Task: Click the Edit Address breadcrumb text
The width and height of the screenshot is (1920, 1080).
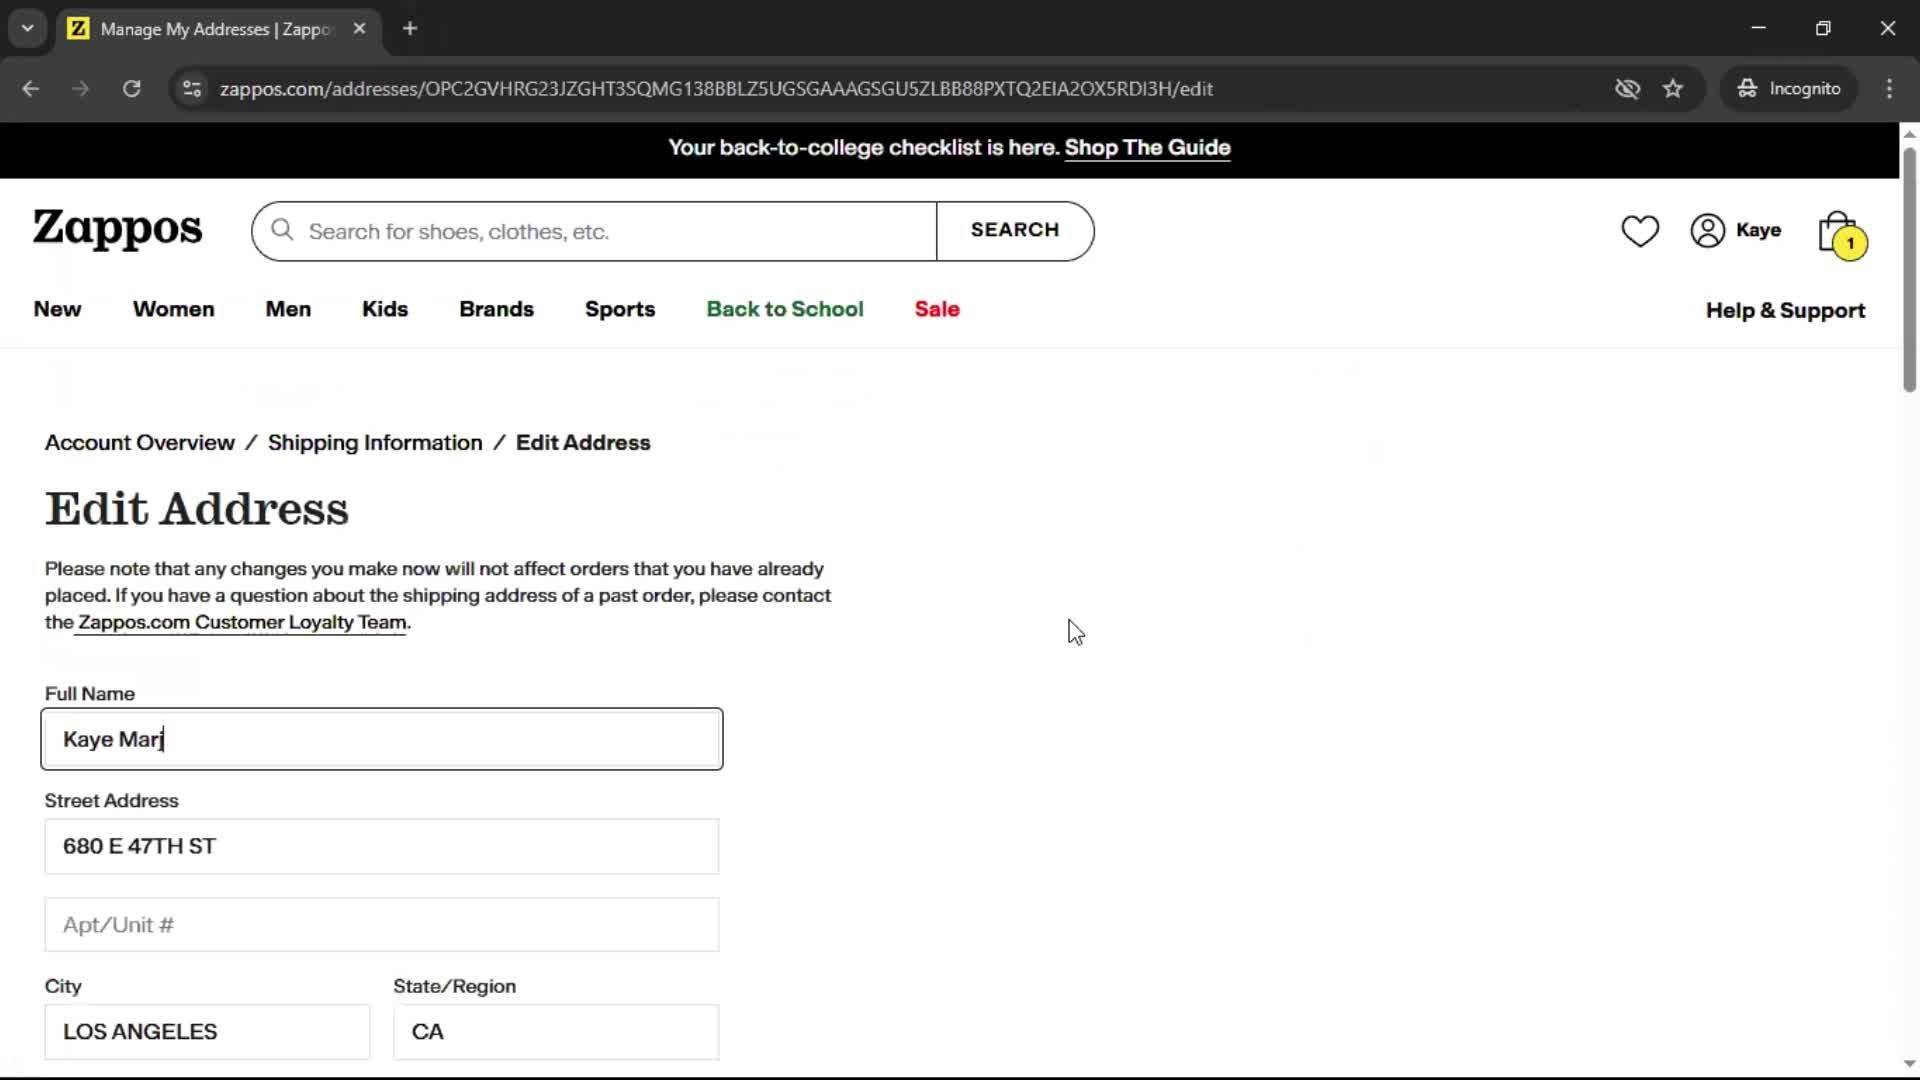Action: pyautogui.click(x=583, y=443)
